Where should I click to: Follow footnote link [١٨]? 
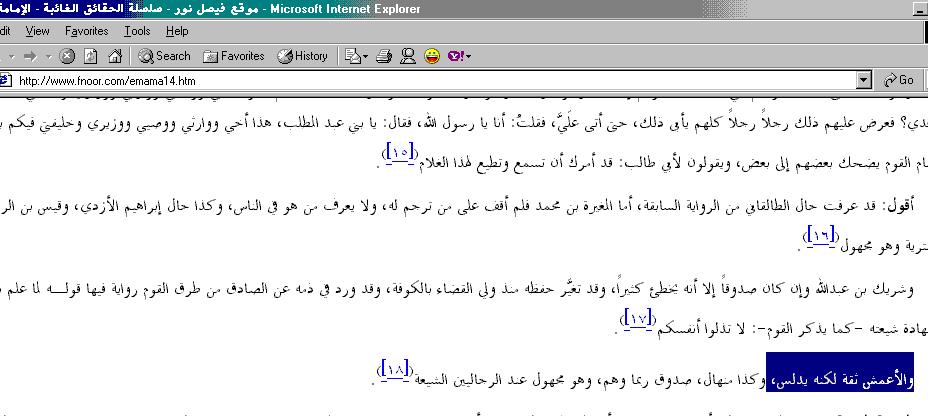pos(396,369)
